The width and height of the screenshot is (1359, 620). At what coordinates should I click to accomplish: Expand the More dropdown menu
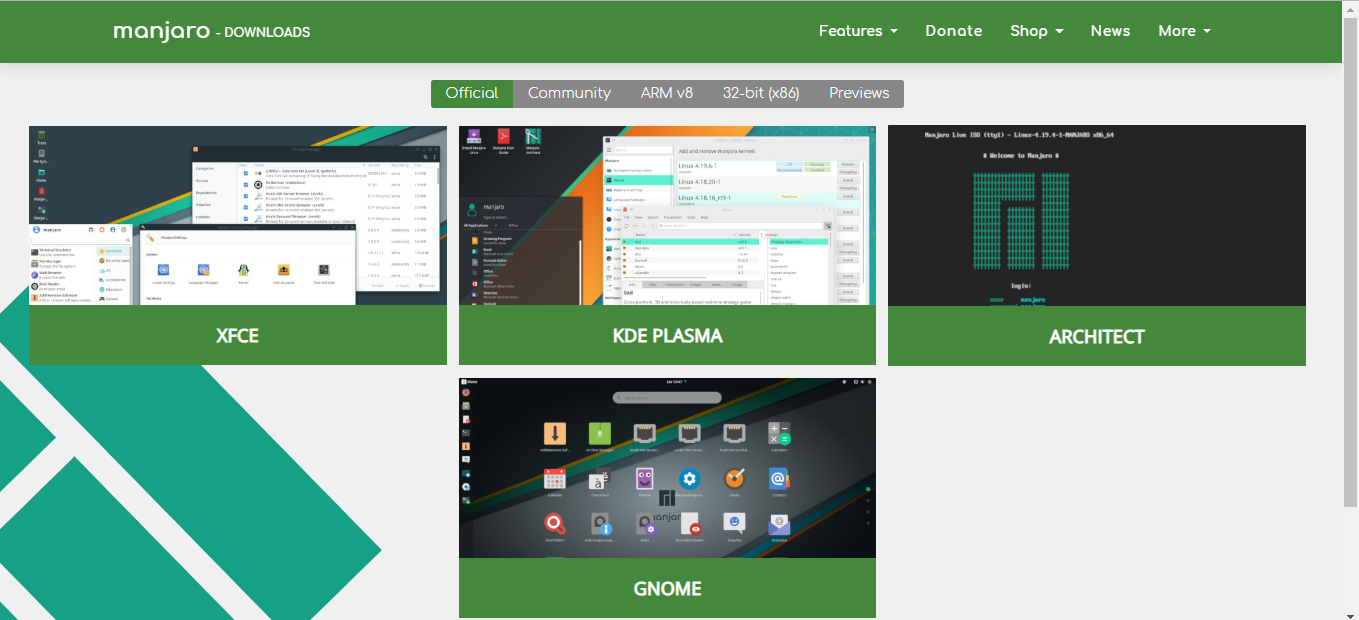click(1184, 31)
